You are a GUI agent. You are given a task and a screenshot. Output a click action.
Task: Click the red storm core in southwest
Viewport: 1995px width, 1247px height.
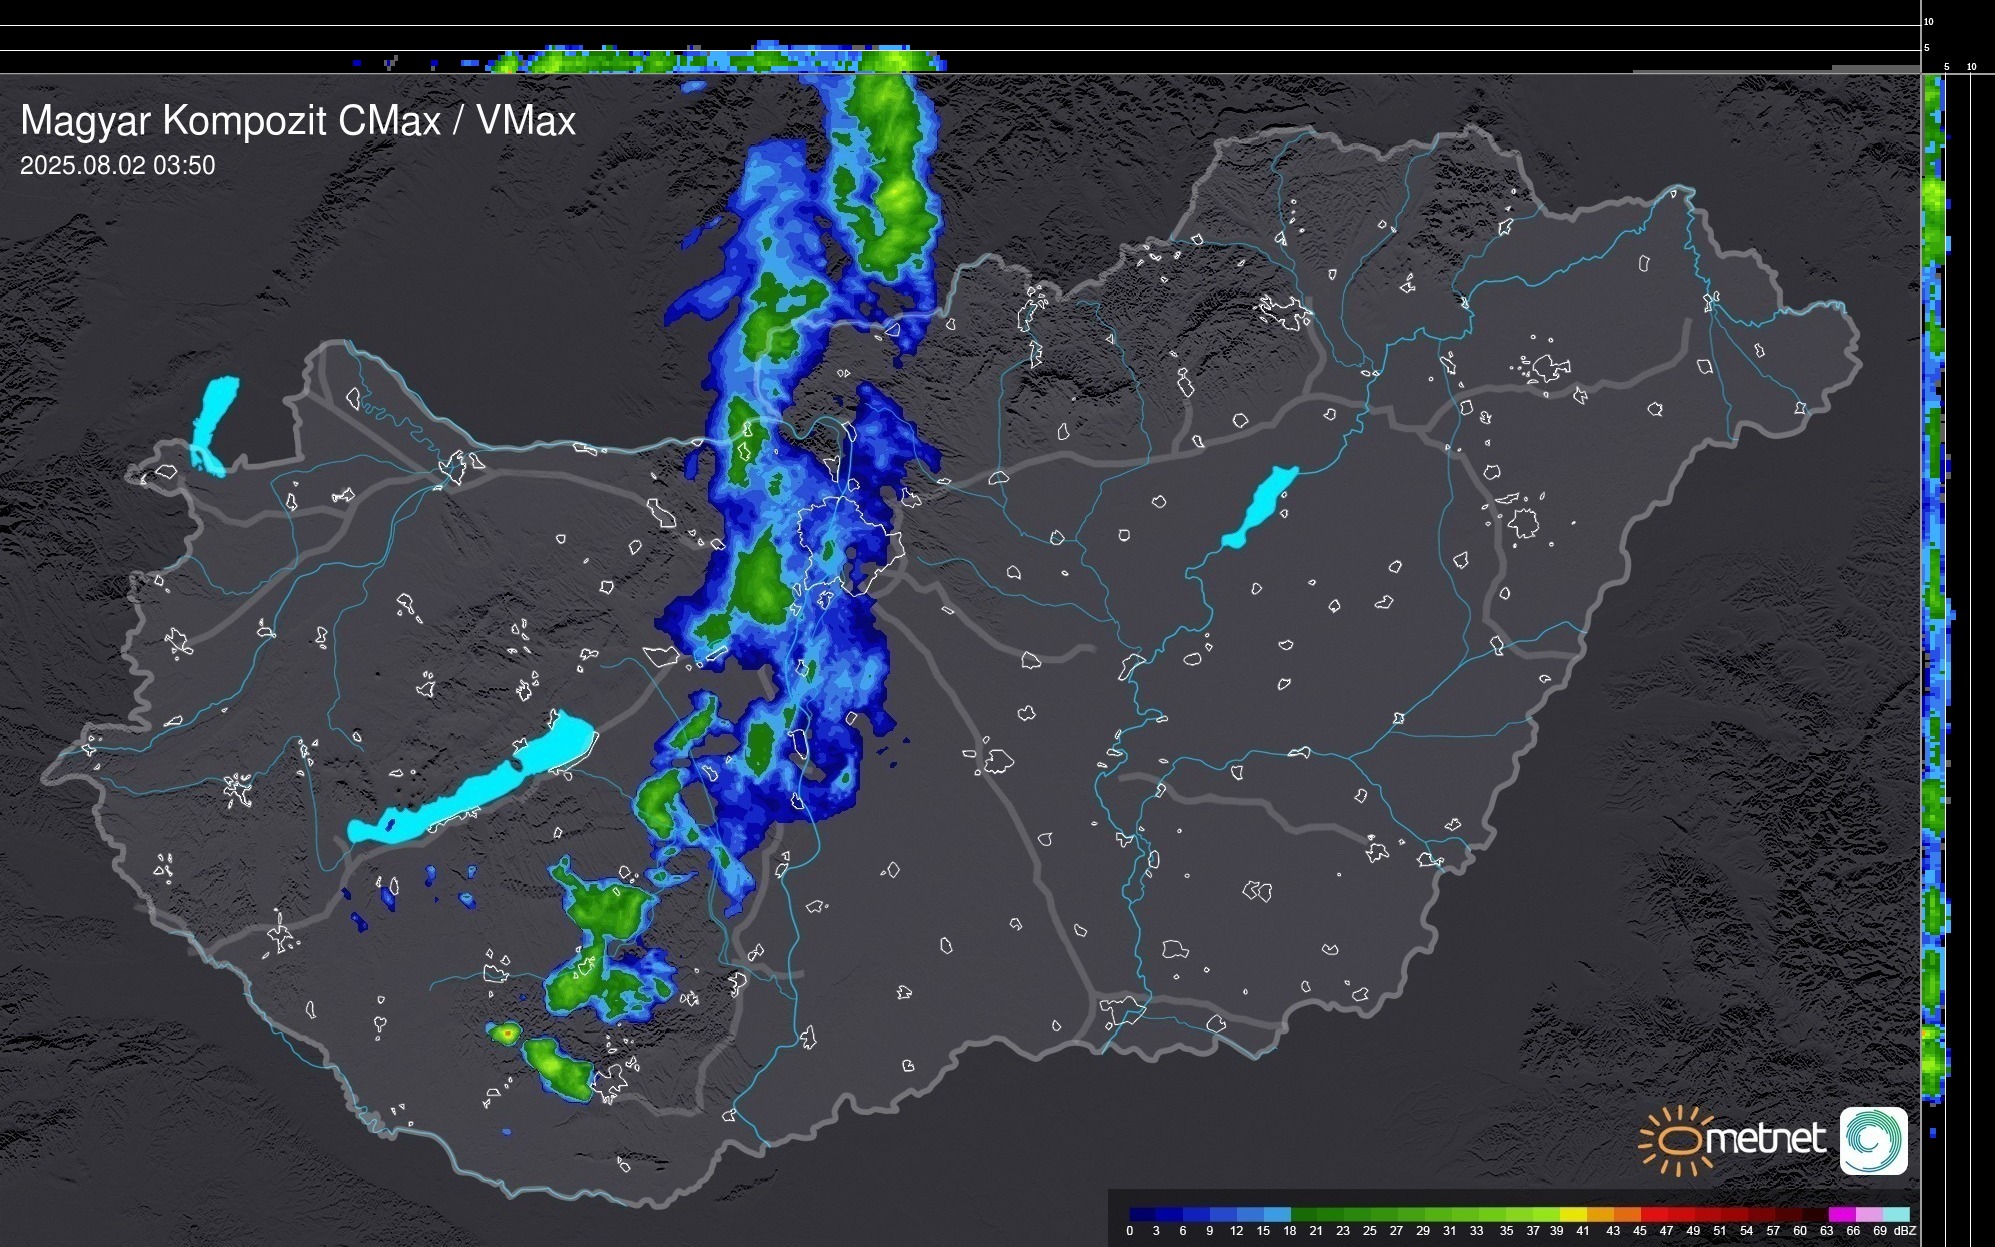click(508, 1032)
